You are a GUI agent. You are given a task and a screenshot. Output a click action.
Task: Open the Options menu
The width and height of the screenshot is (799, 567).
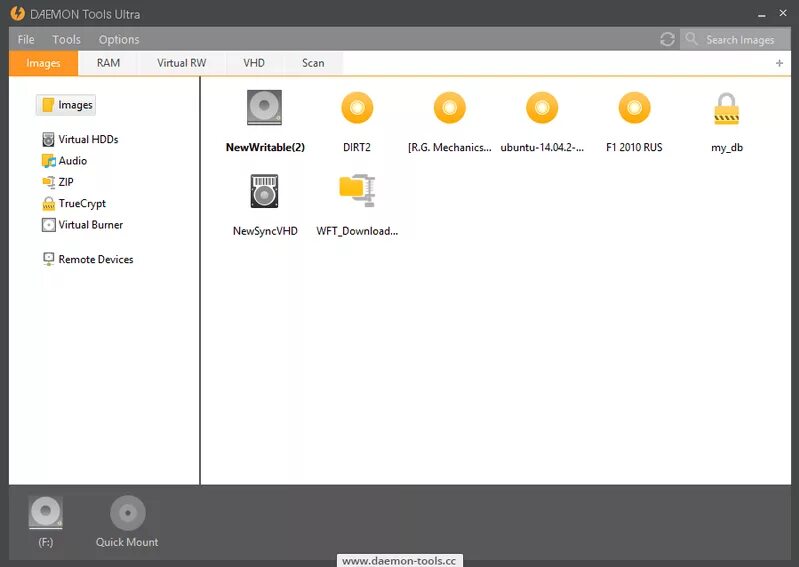(x=119, y=39)
